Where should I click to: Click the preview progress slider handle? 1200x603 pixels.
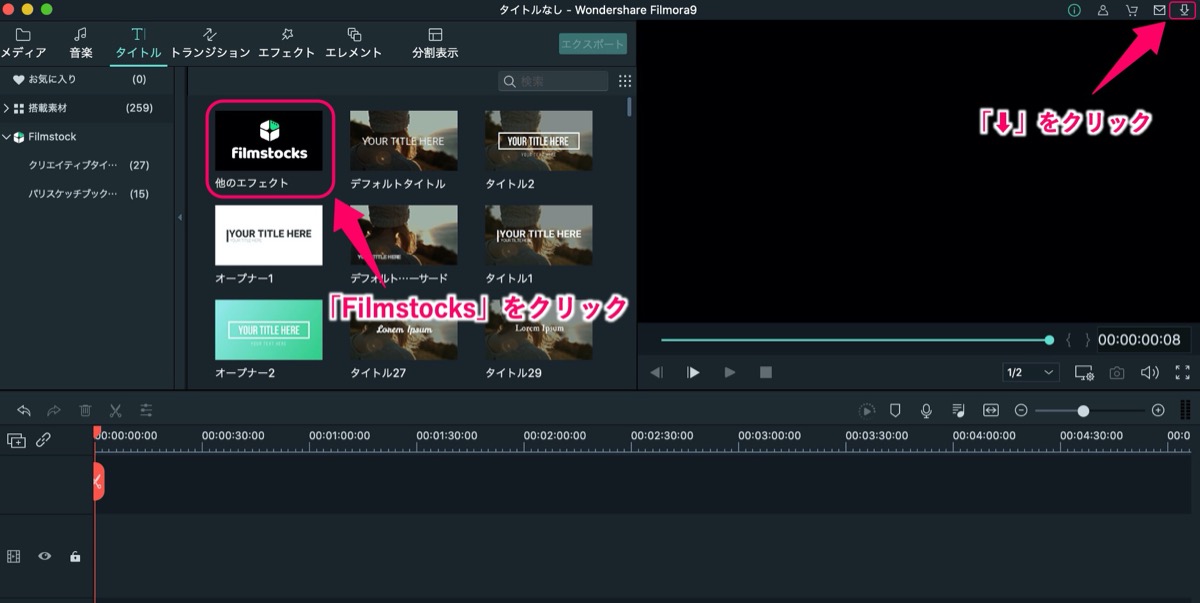coord(1049,340)
